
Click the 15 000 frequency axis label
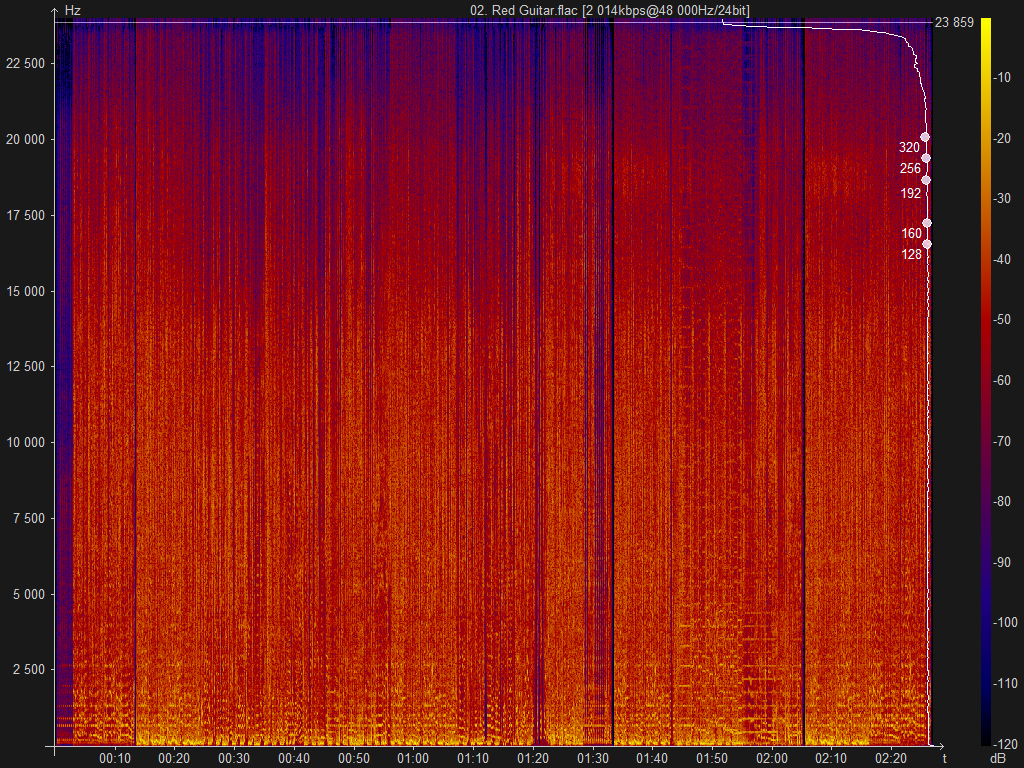[26, 291]
